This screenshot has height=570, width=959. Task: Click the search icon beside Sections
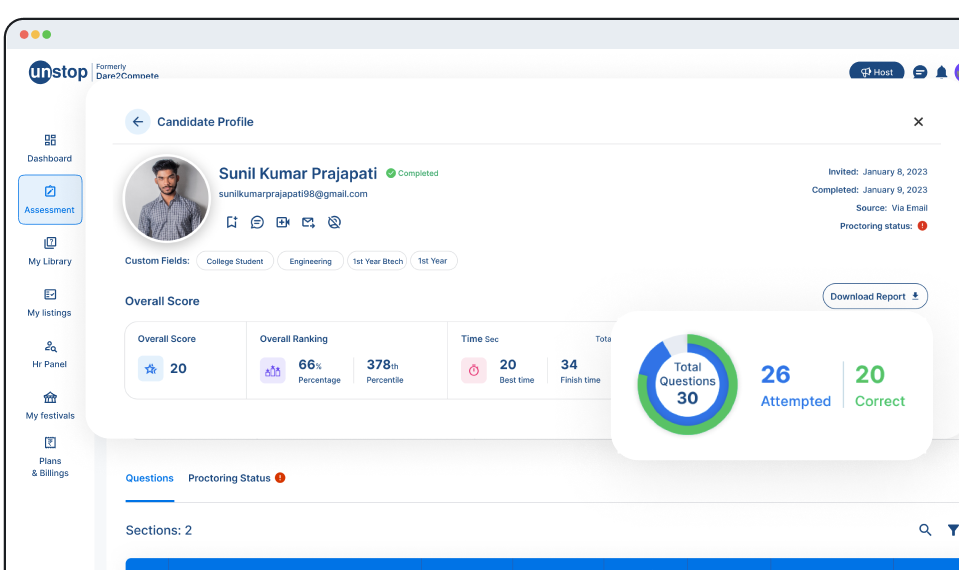[925, 530]
